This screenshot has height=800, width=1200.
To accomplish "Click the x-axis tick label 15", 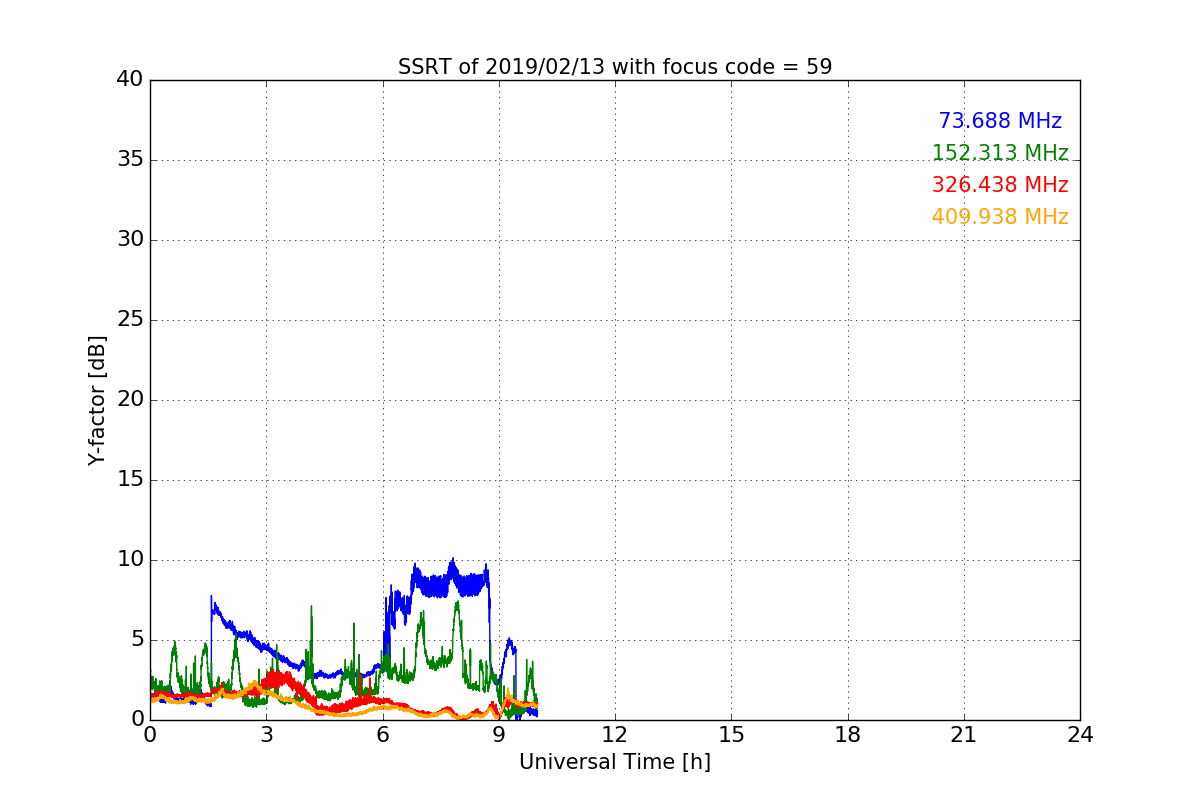I will click(731, 735).
